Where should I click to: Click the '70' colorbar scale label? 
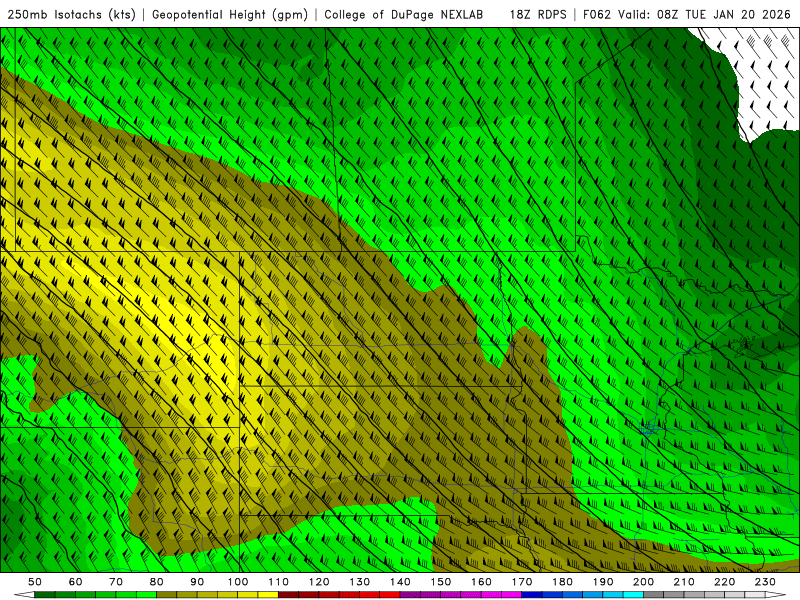pyautogui.click(x=116, y=582)
